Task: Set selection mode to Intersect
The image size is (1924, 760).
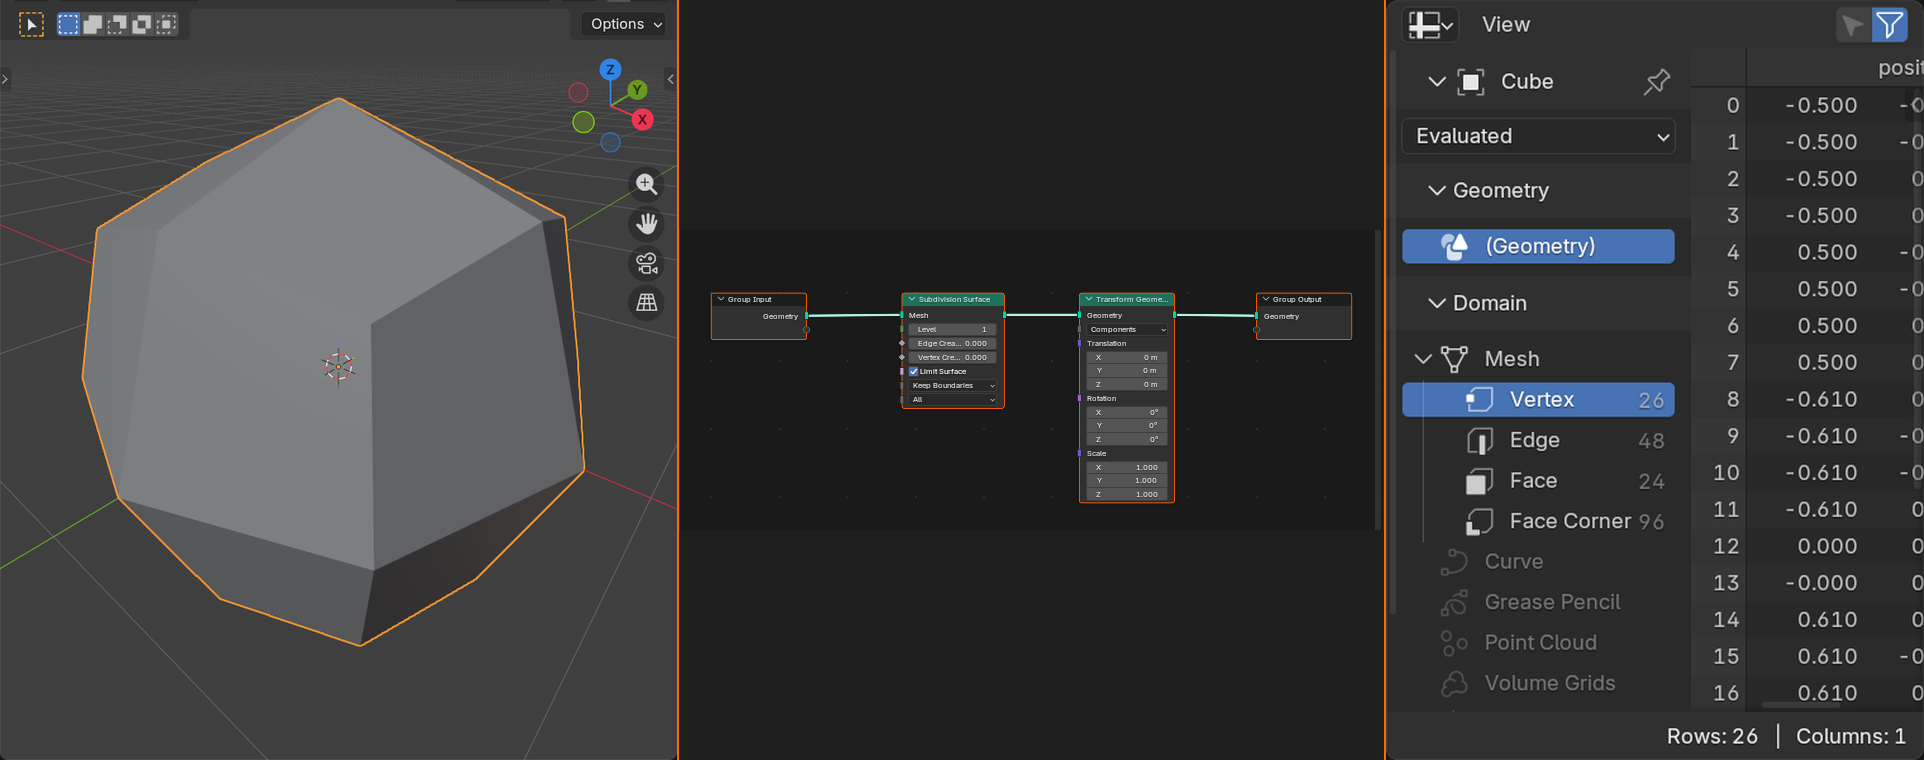Action: tap(166, 24)
